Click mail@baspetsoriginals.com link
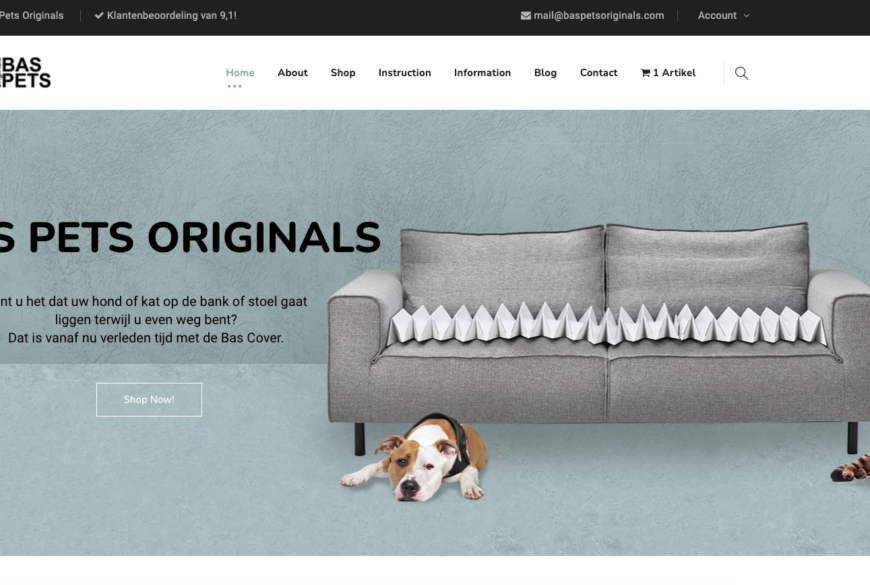The image size is (870, 585). coord(599,16)
